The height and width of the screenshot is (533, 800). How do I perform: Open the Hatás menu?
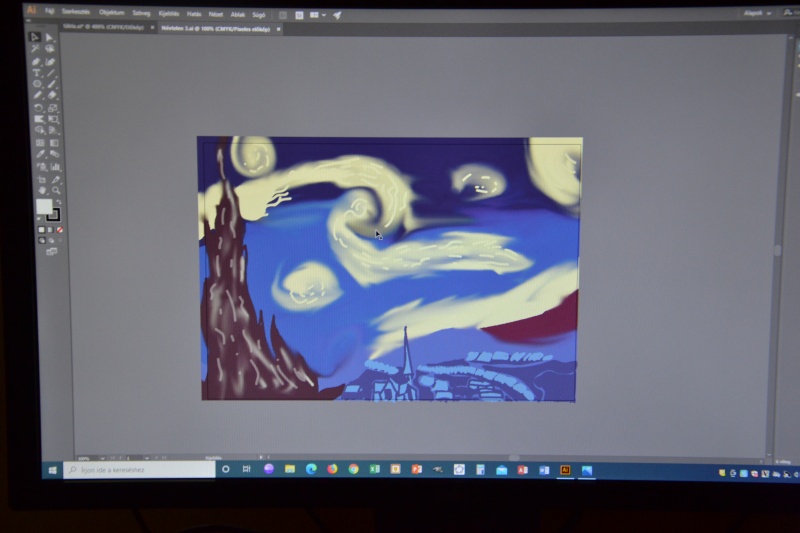(194, 14)
